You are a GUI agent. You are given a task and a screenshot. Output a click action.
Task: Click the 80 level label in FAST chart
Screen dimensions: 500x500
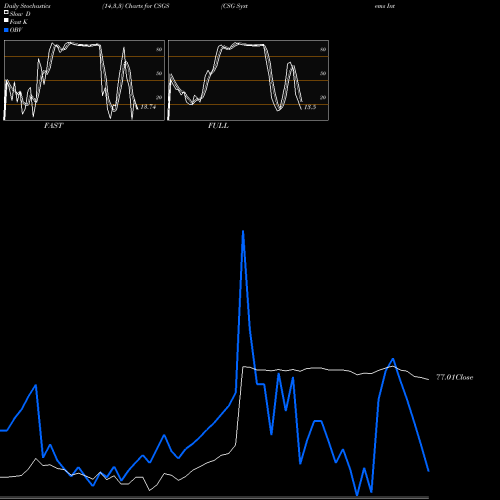click(x=159, y=49)
